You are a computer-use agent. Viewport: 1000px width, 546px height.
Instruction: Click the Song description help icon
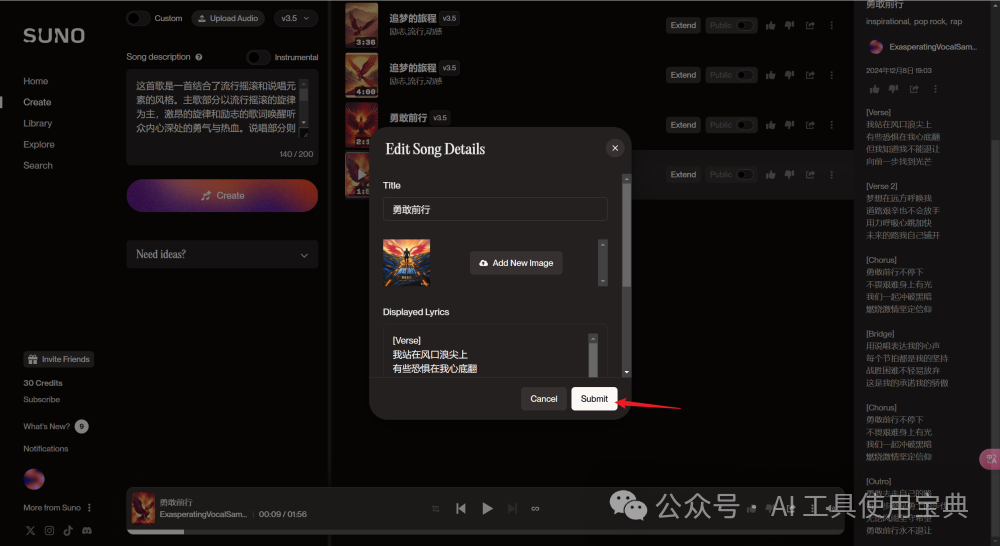199,57
